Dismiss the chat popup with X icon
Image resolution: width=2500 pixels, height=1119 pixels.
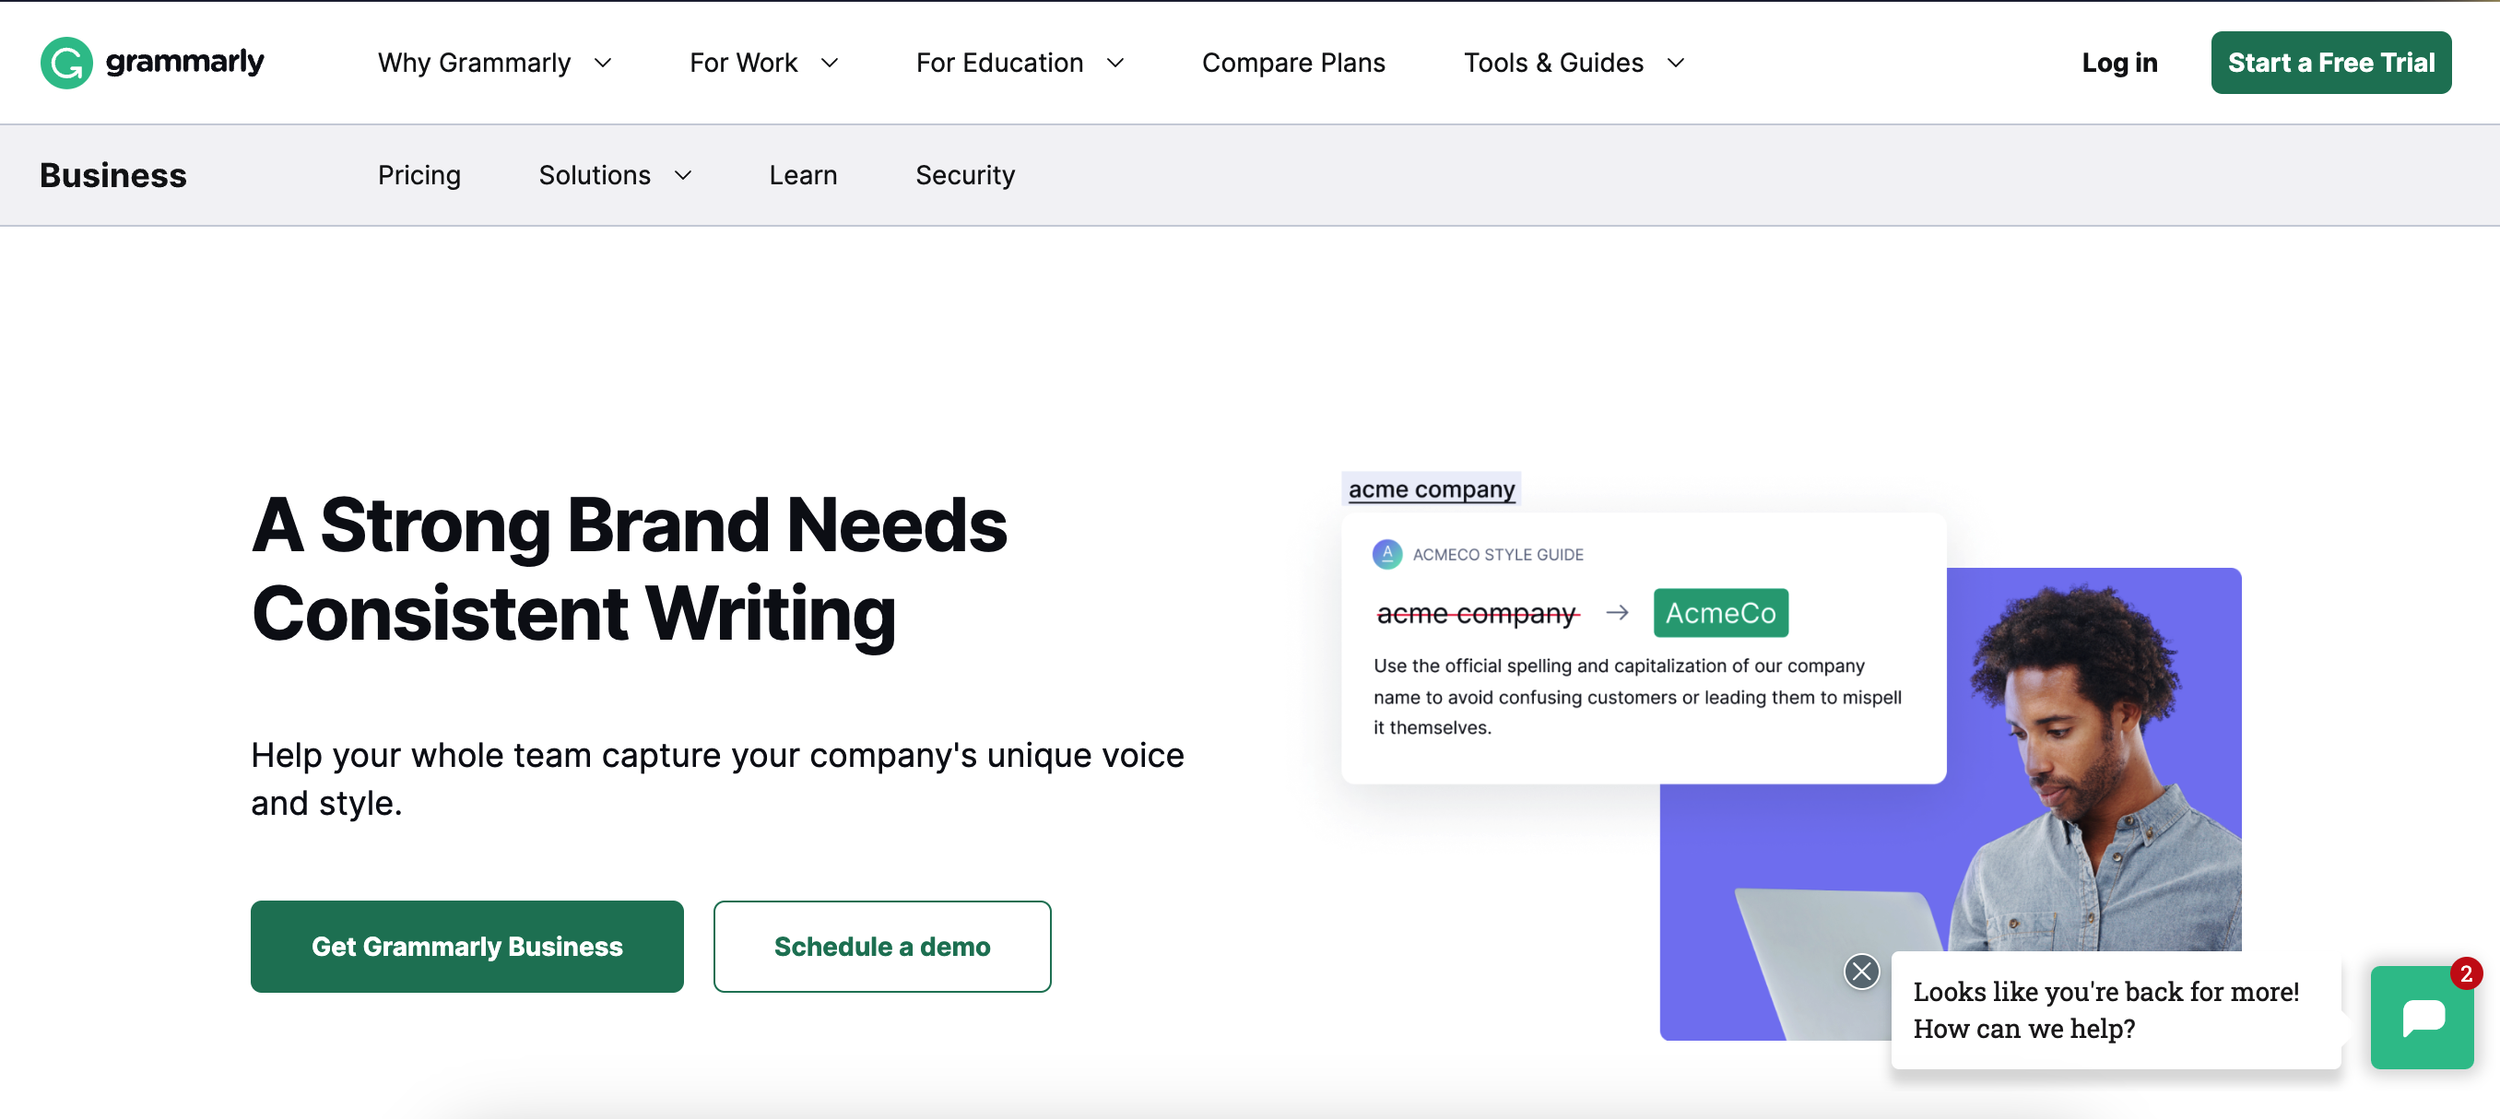coord(1861,971)
